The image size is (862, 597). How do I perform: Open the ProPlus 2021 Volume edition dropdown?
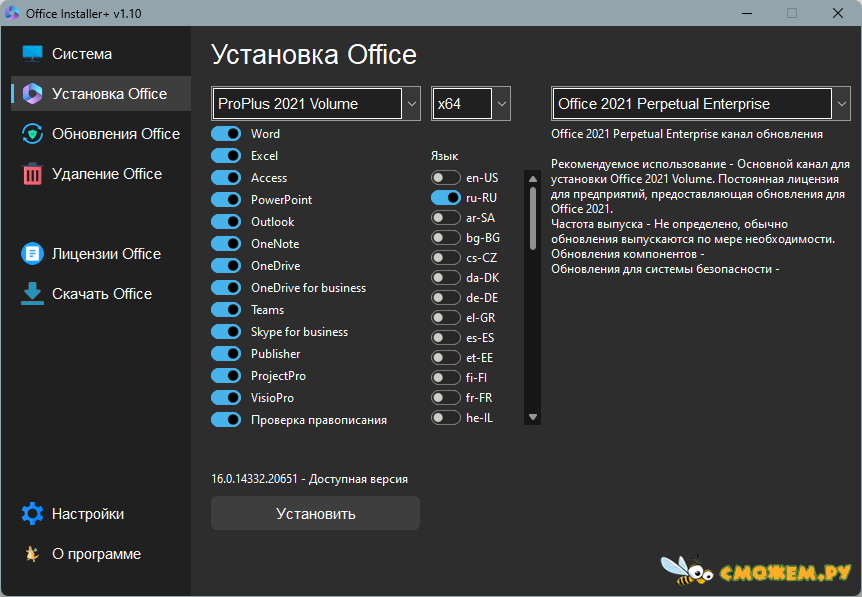pos(316,103)
